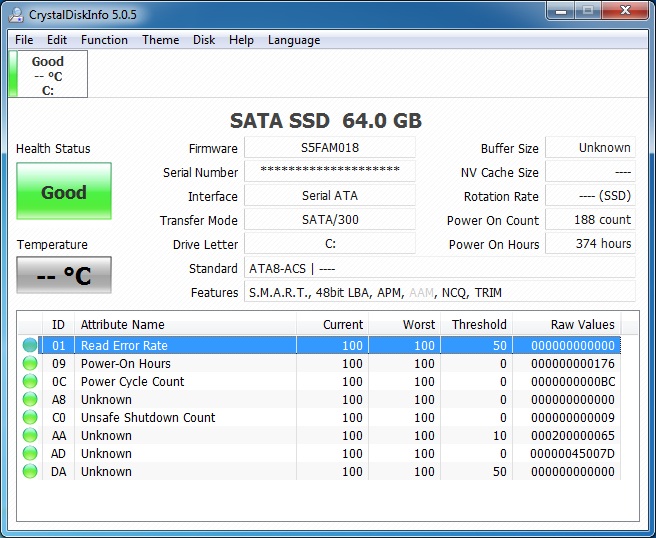The height and width of the screenshot is (538, 656).
Task: Open the Language menu
Action: (294, 40)
